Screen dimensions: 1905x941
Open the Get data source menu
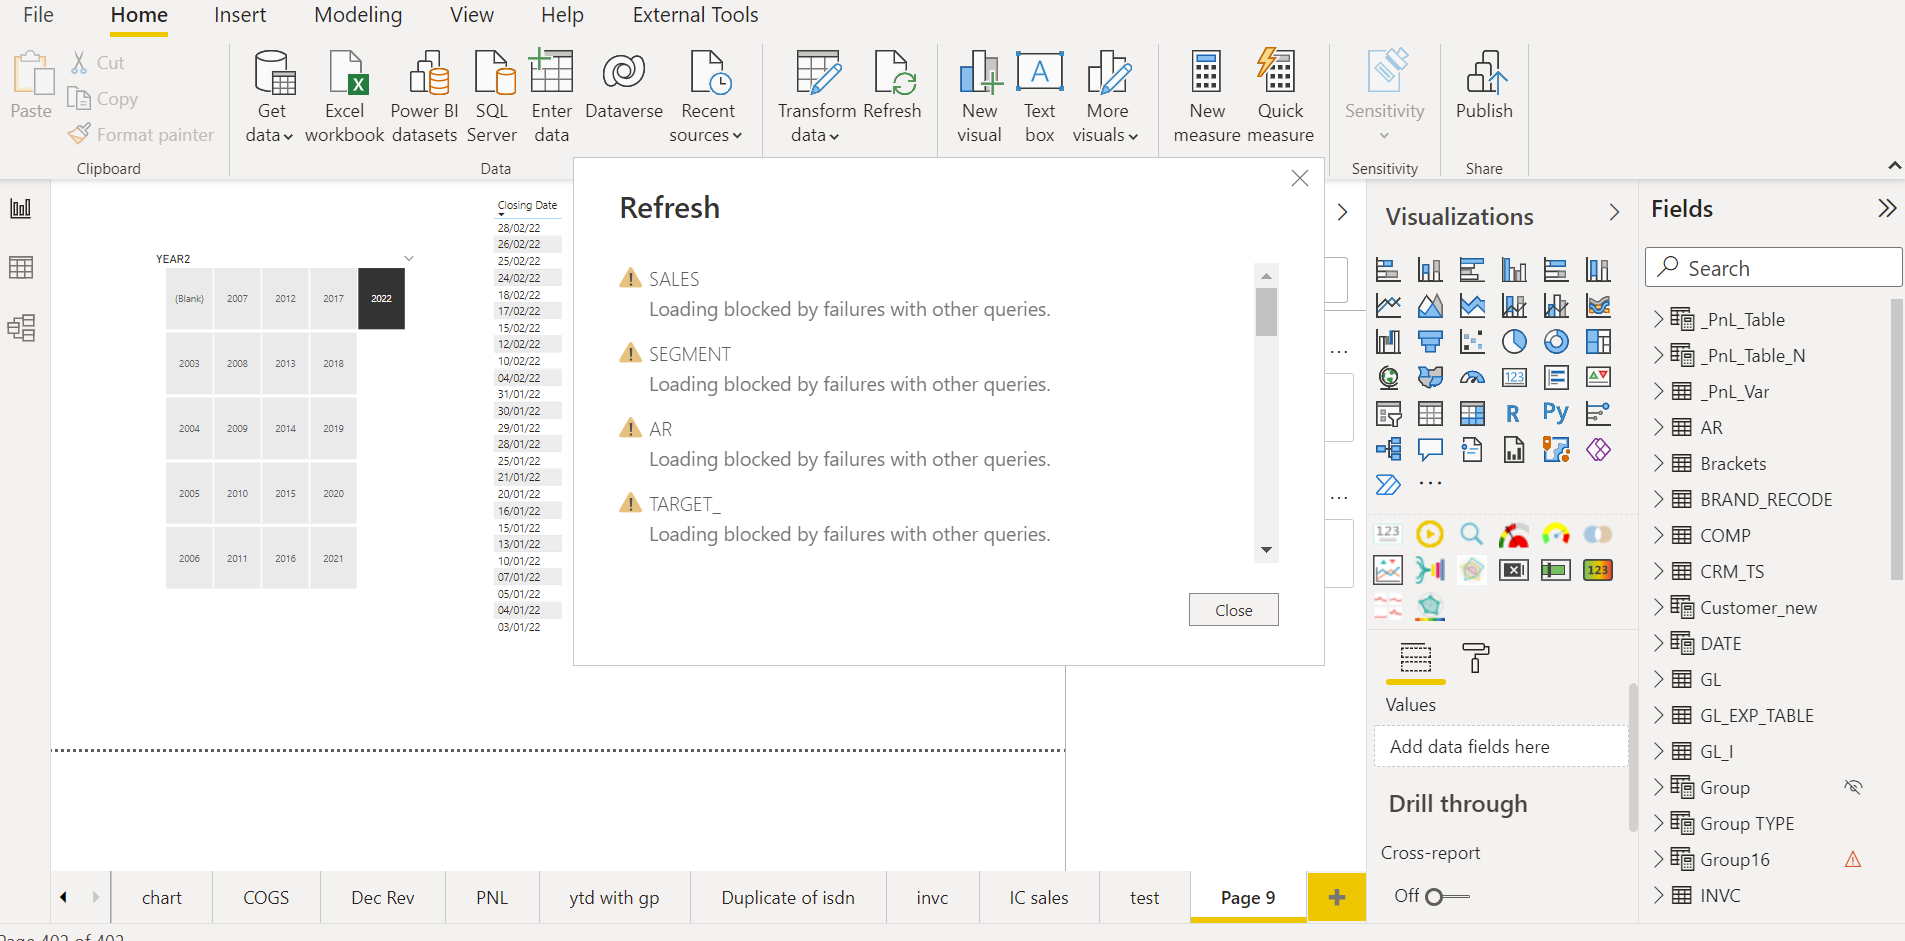(270, 96)
